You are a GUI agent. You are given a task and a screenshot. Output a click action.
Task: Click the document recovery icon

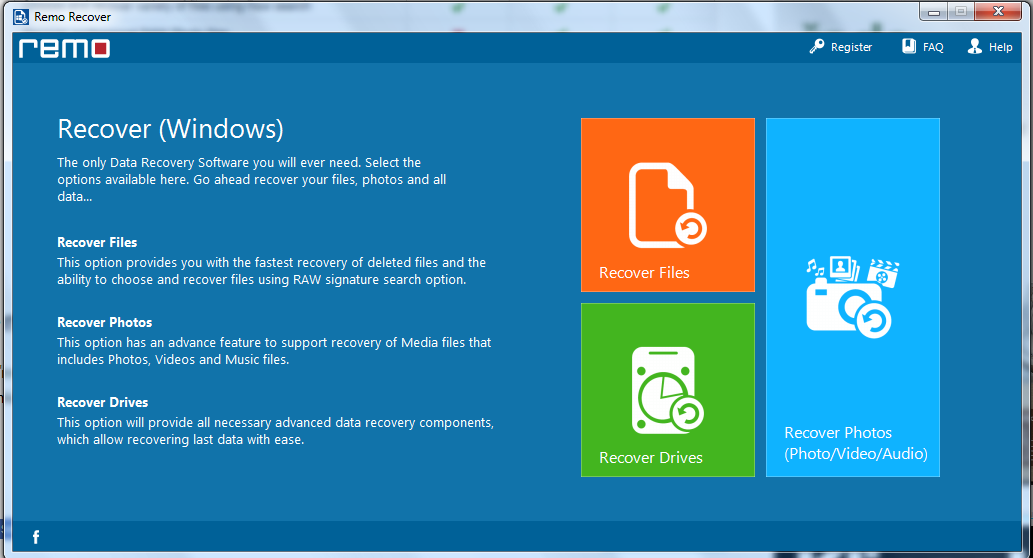coord(667,205)
